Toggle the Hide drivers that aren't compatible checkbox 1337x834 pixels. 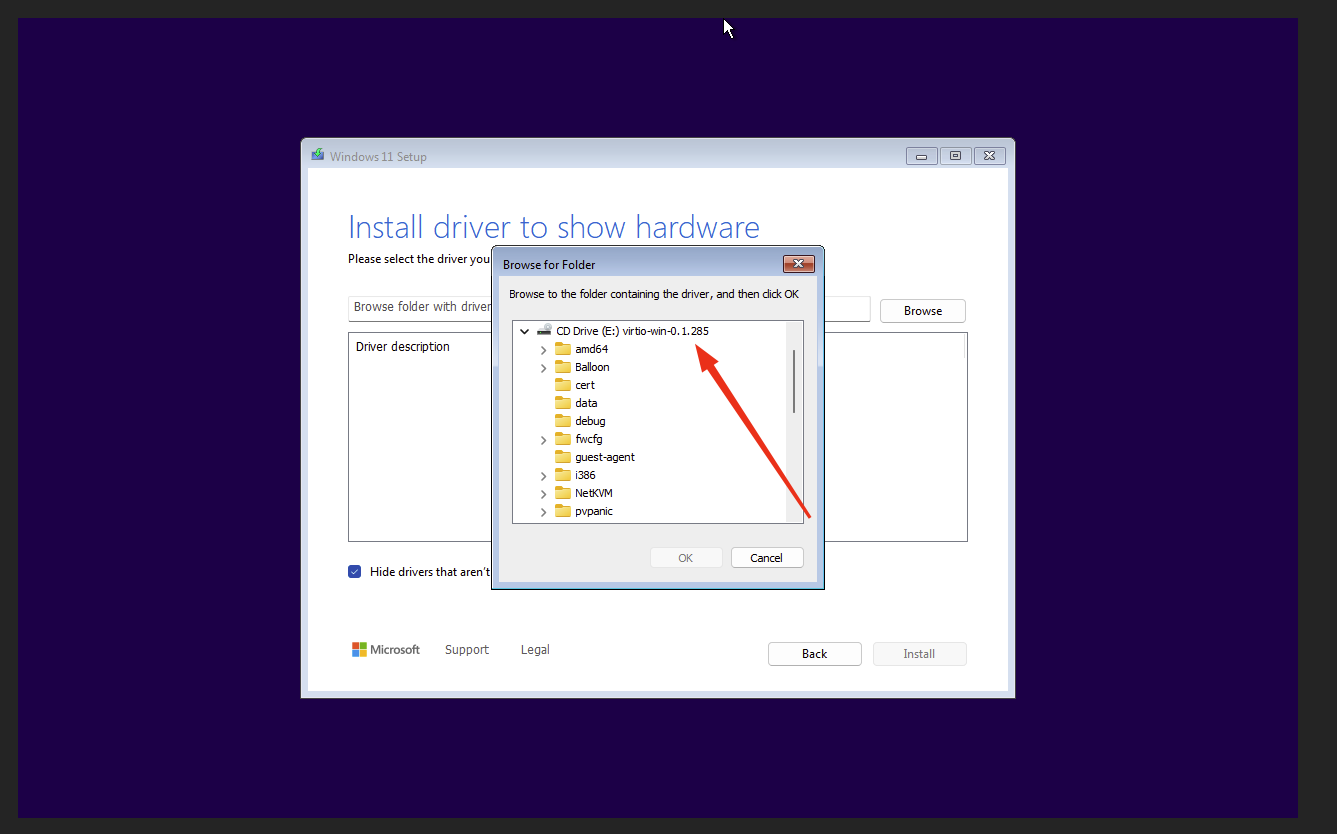(355, 571)
